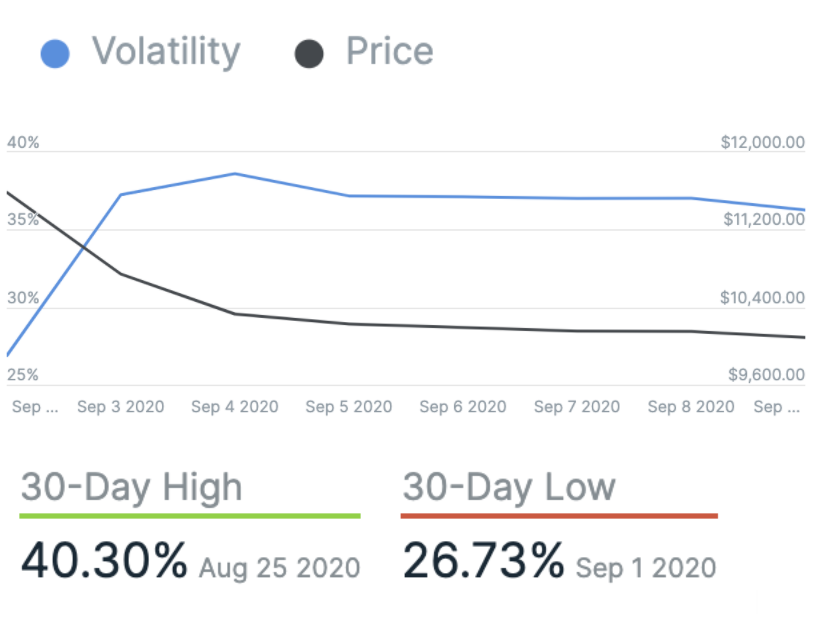Click the Sep 7 2020 axis label
This screenshot has width=834, height=640.
pyautogui.click(x=577, y=407)
